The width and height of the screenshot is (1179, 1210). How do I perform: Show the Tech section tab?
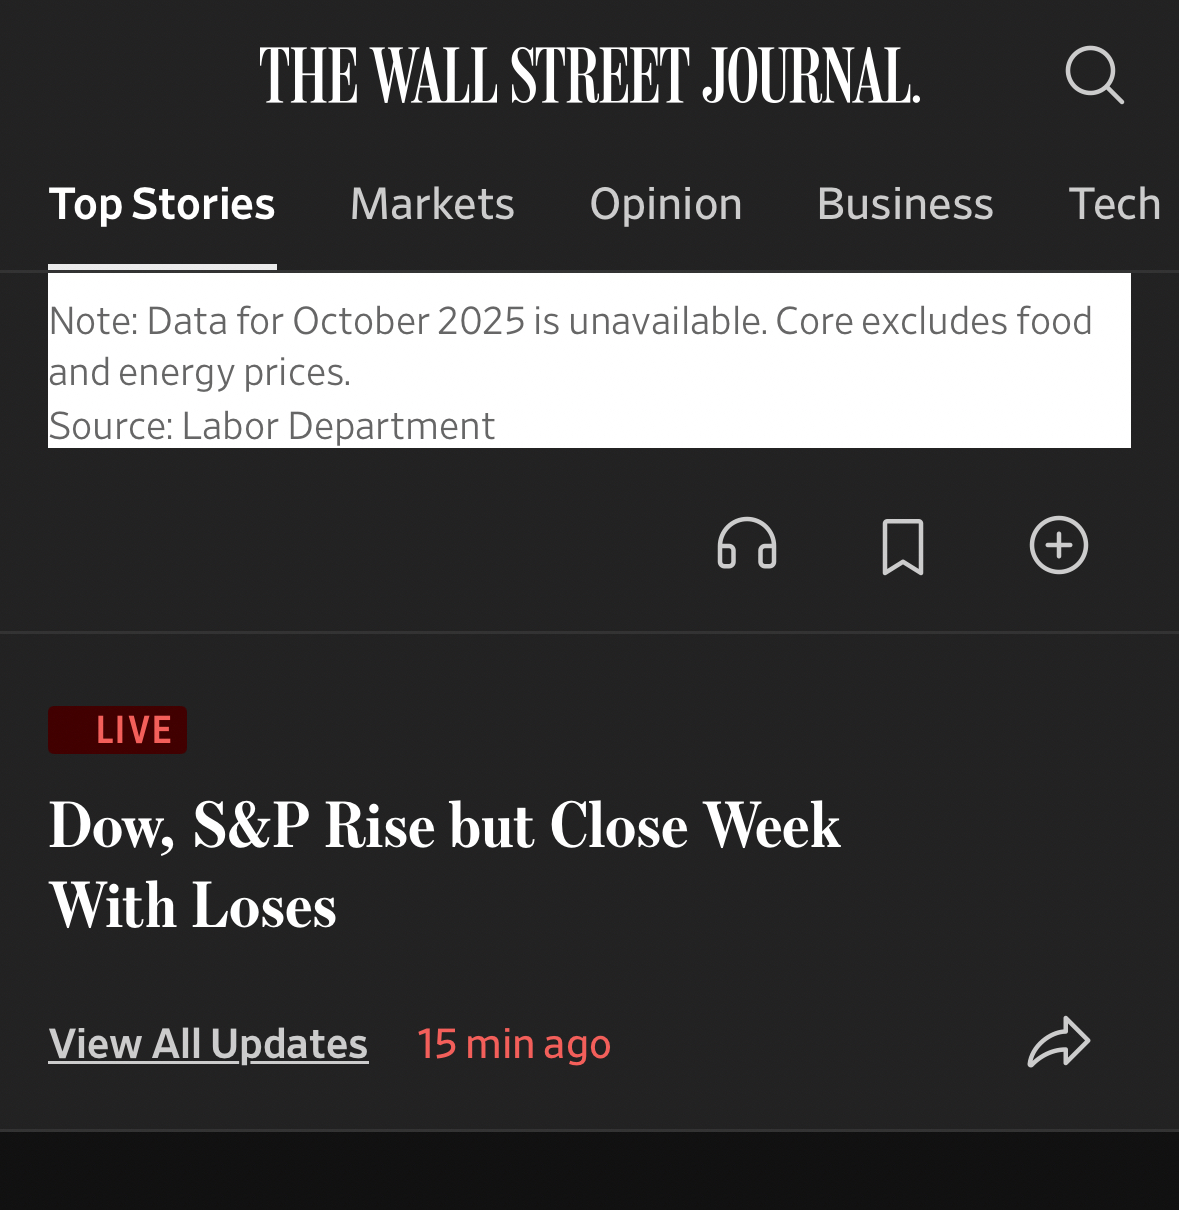1114,204
